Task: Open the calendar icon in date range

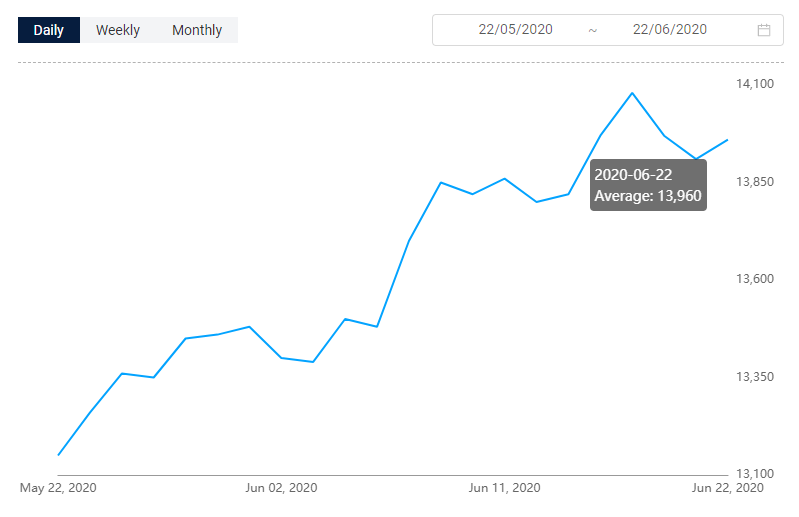Action: 763,30
